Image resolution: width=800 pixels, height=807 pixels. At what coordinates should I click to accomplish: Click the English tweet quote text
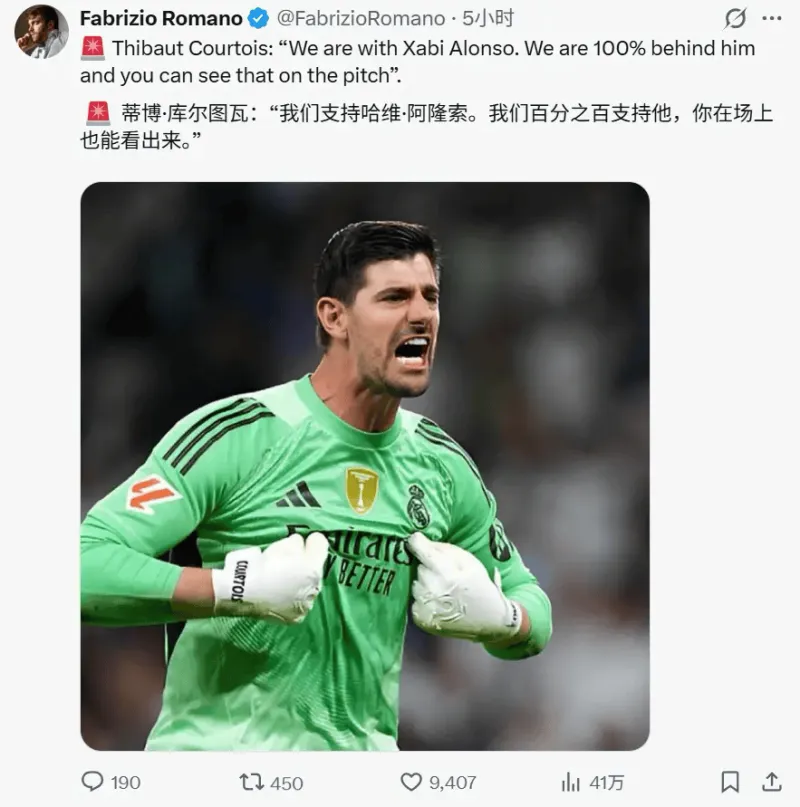418,62
